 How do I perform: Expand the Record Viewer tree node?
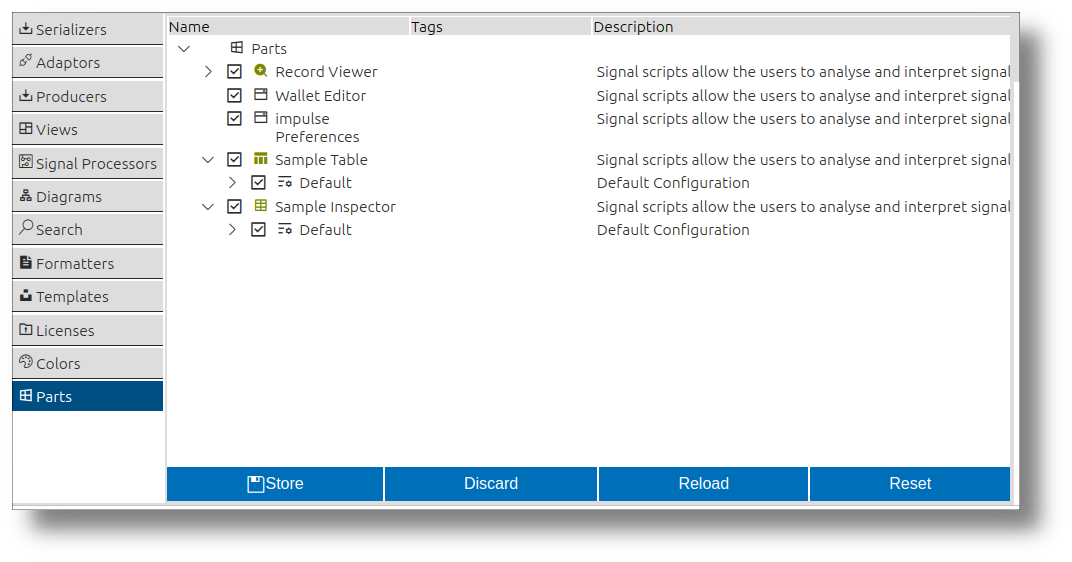(209, 71)
